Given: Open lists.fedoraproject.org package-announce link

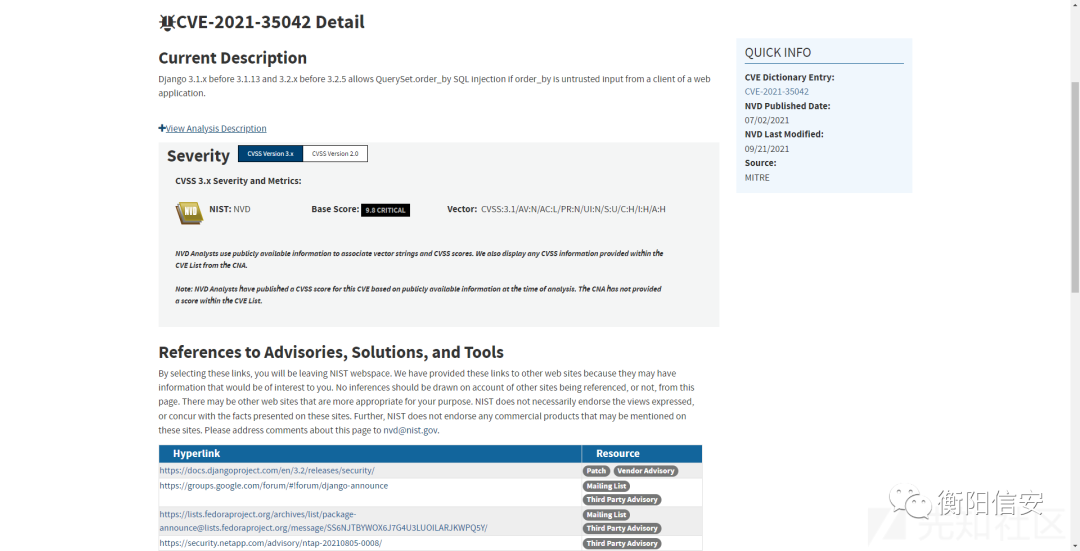Looking at the screenshot, I should coord(324,521).
